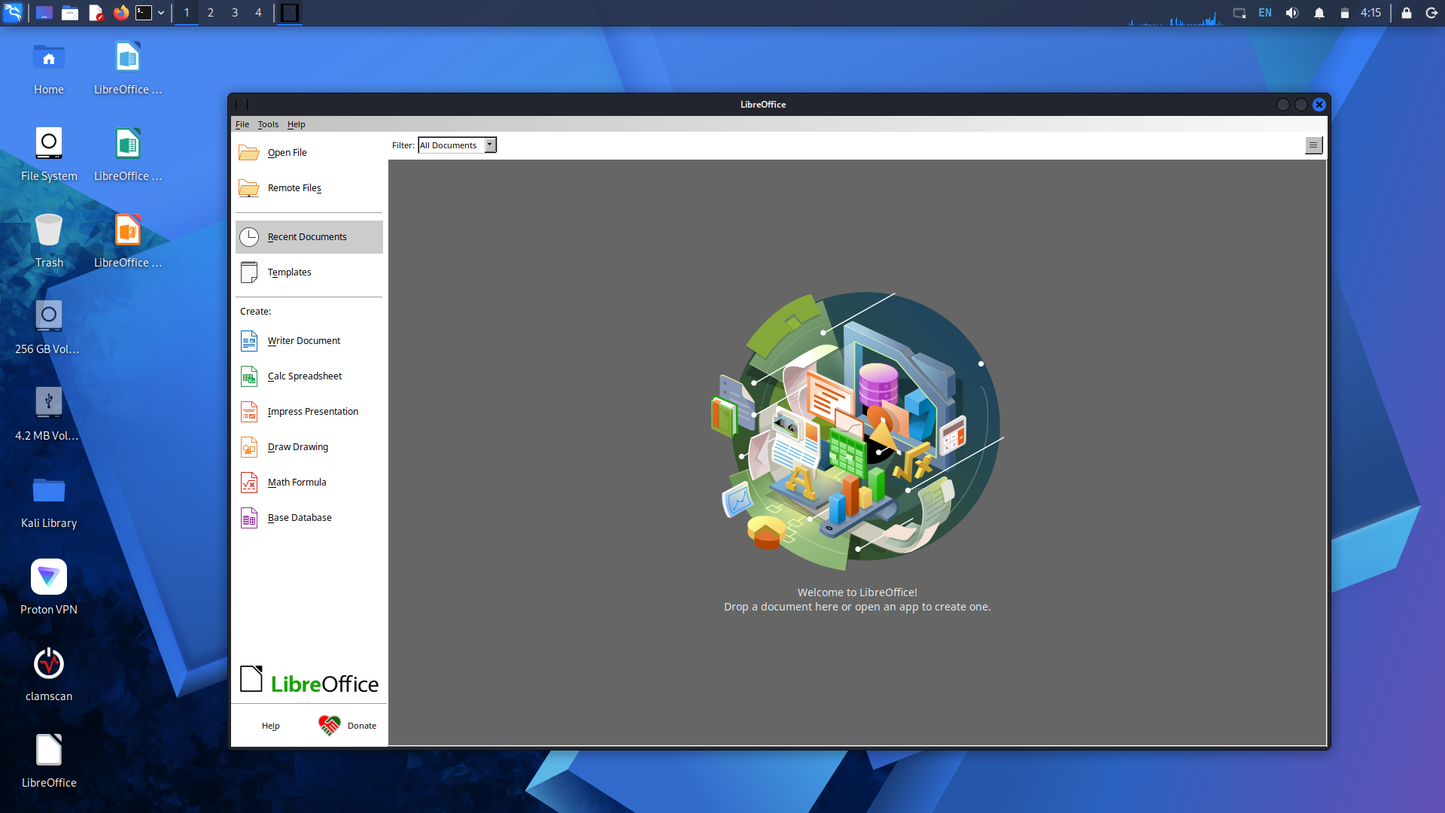Select the clamscan desktop icon
The width and height of the screenshot is (1445, 813).
point(48,675)
